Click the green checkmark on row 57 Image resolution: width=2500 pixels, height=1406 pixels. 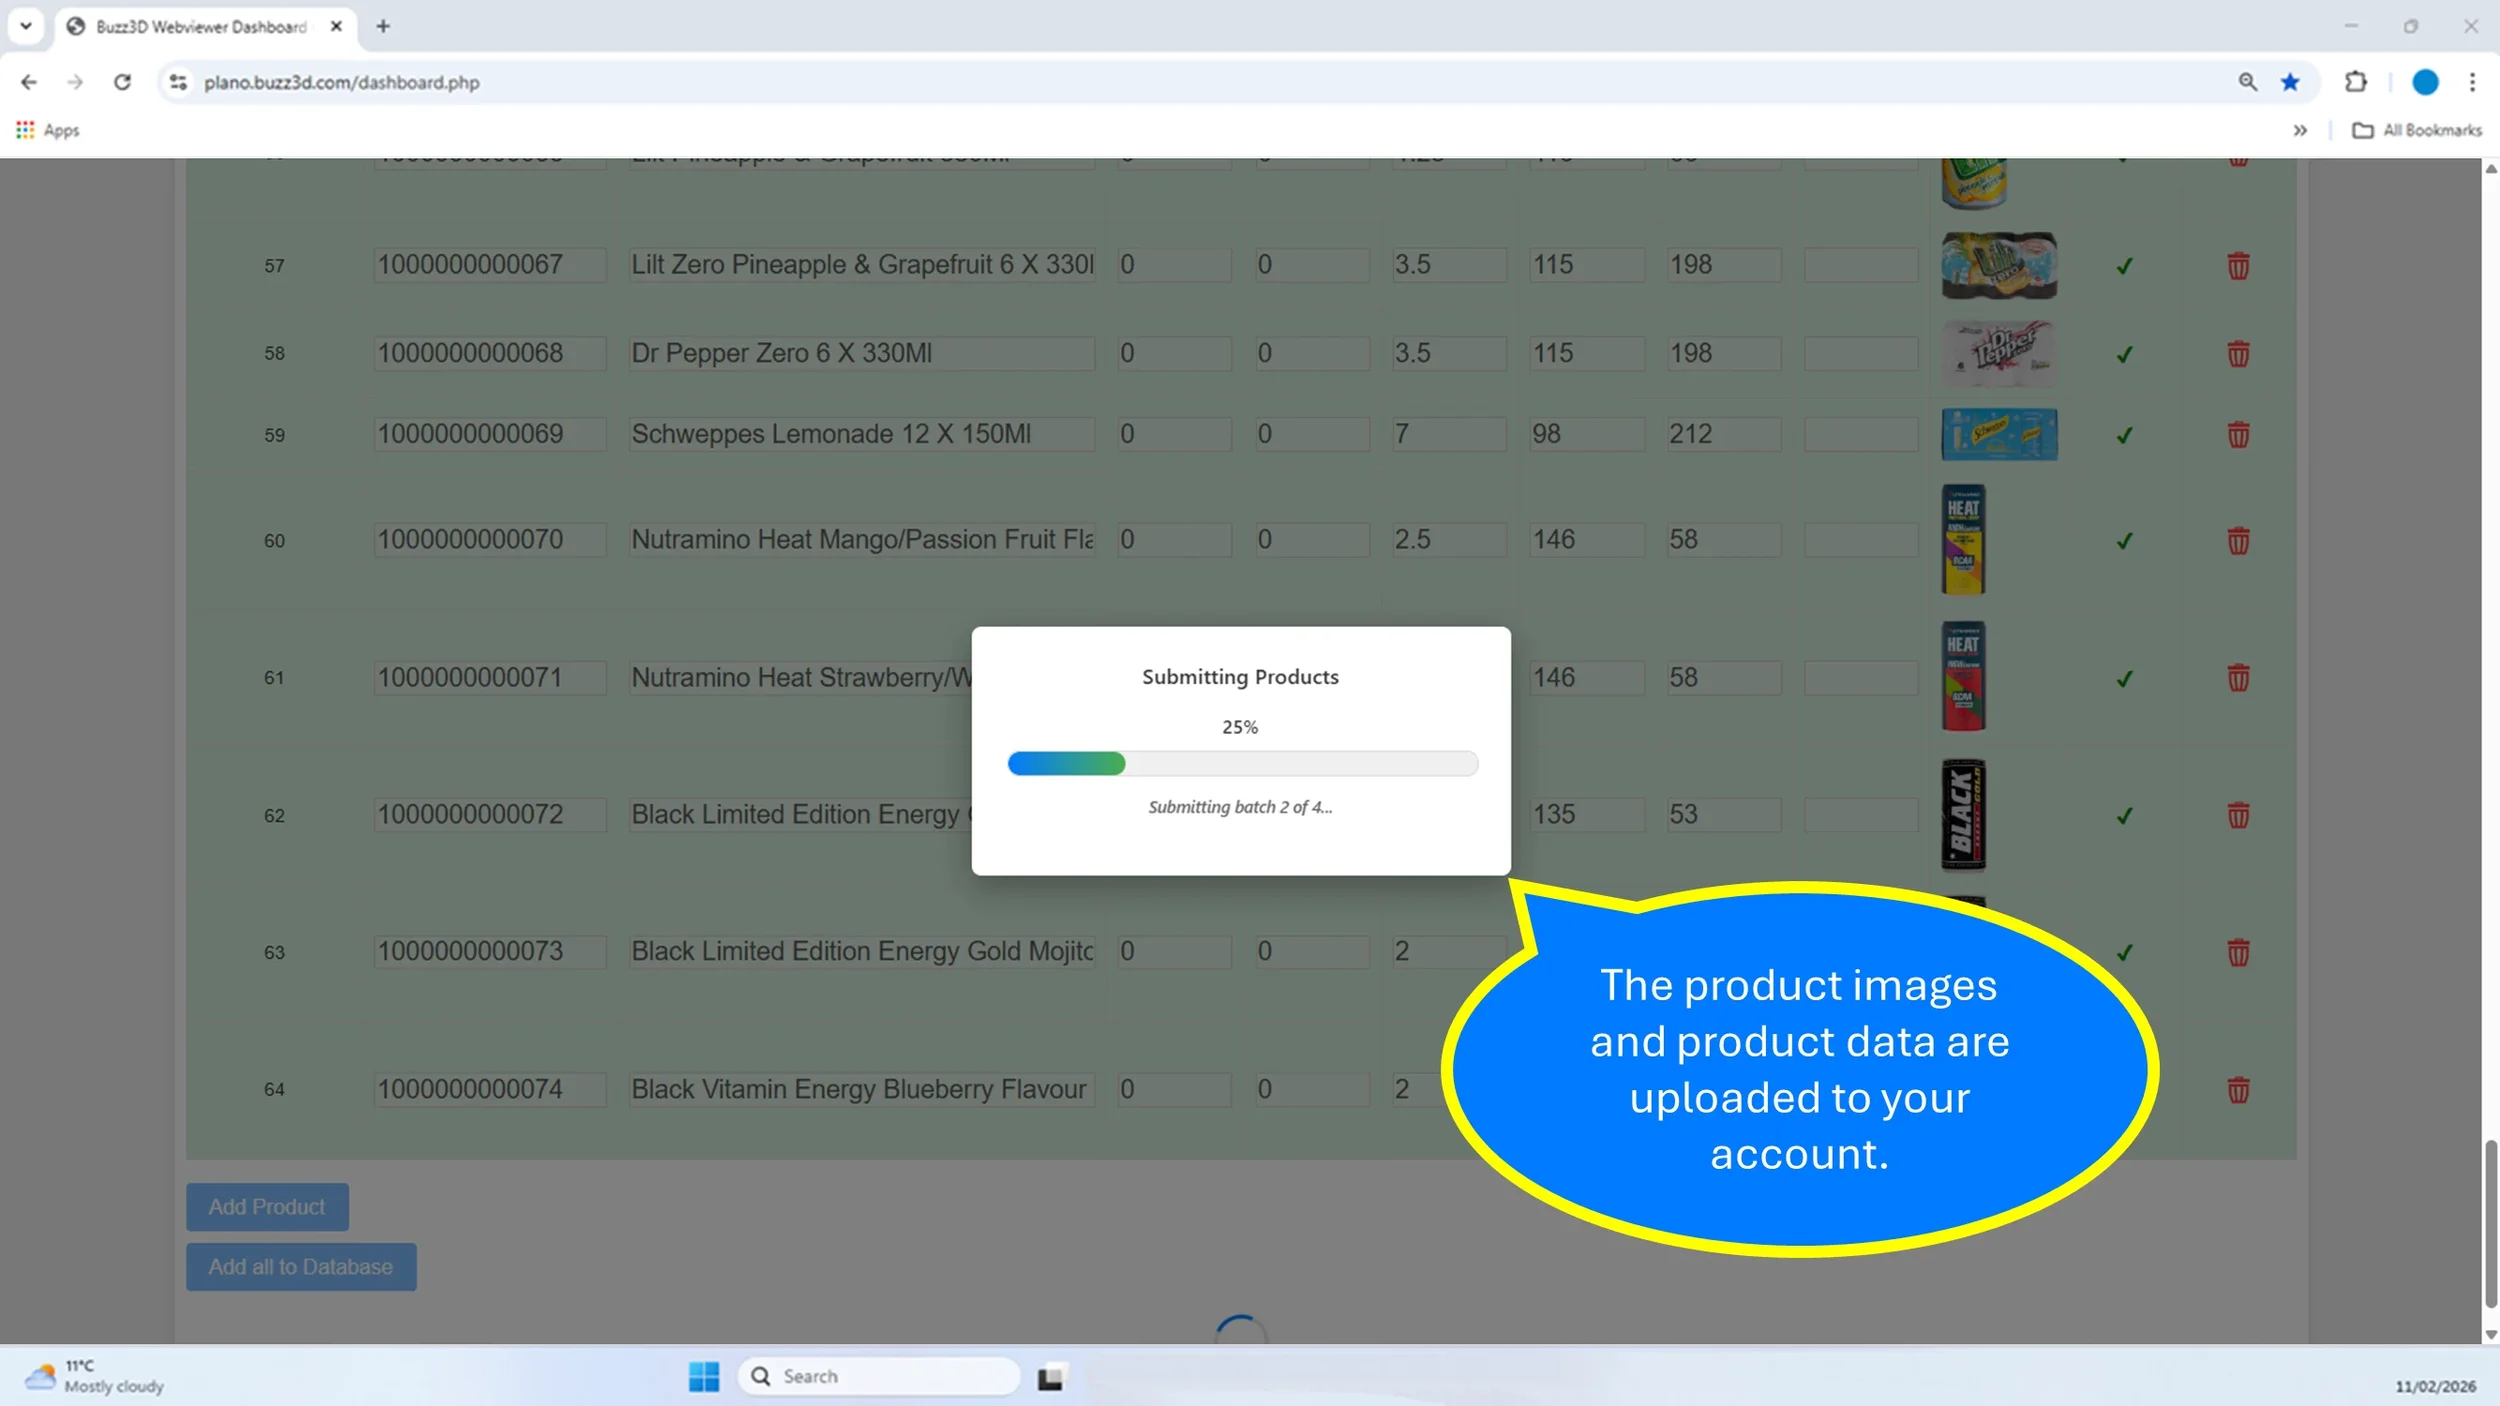(x=2124, y=266)
